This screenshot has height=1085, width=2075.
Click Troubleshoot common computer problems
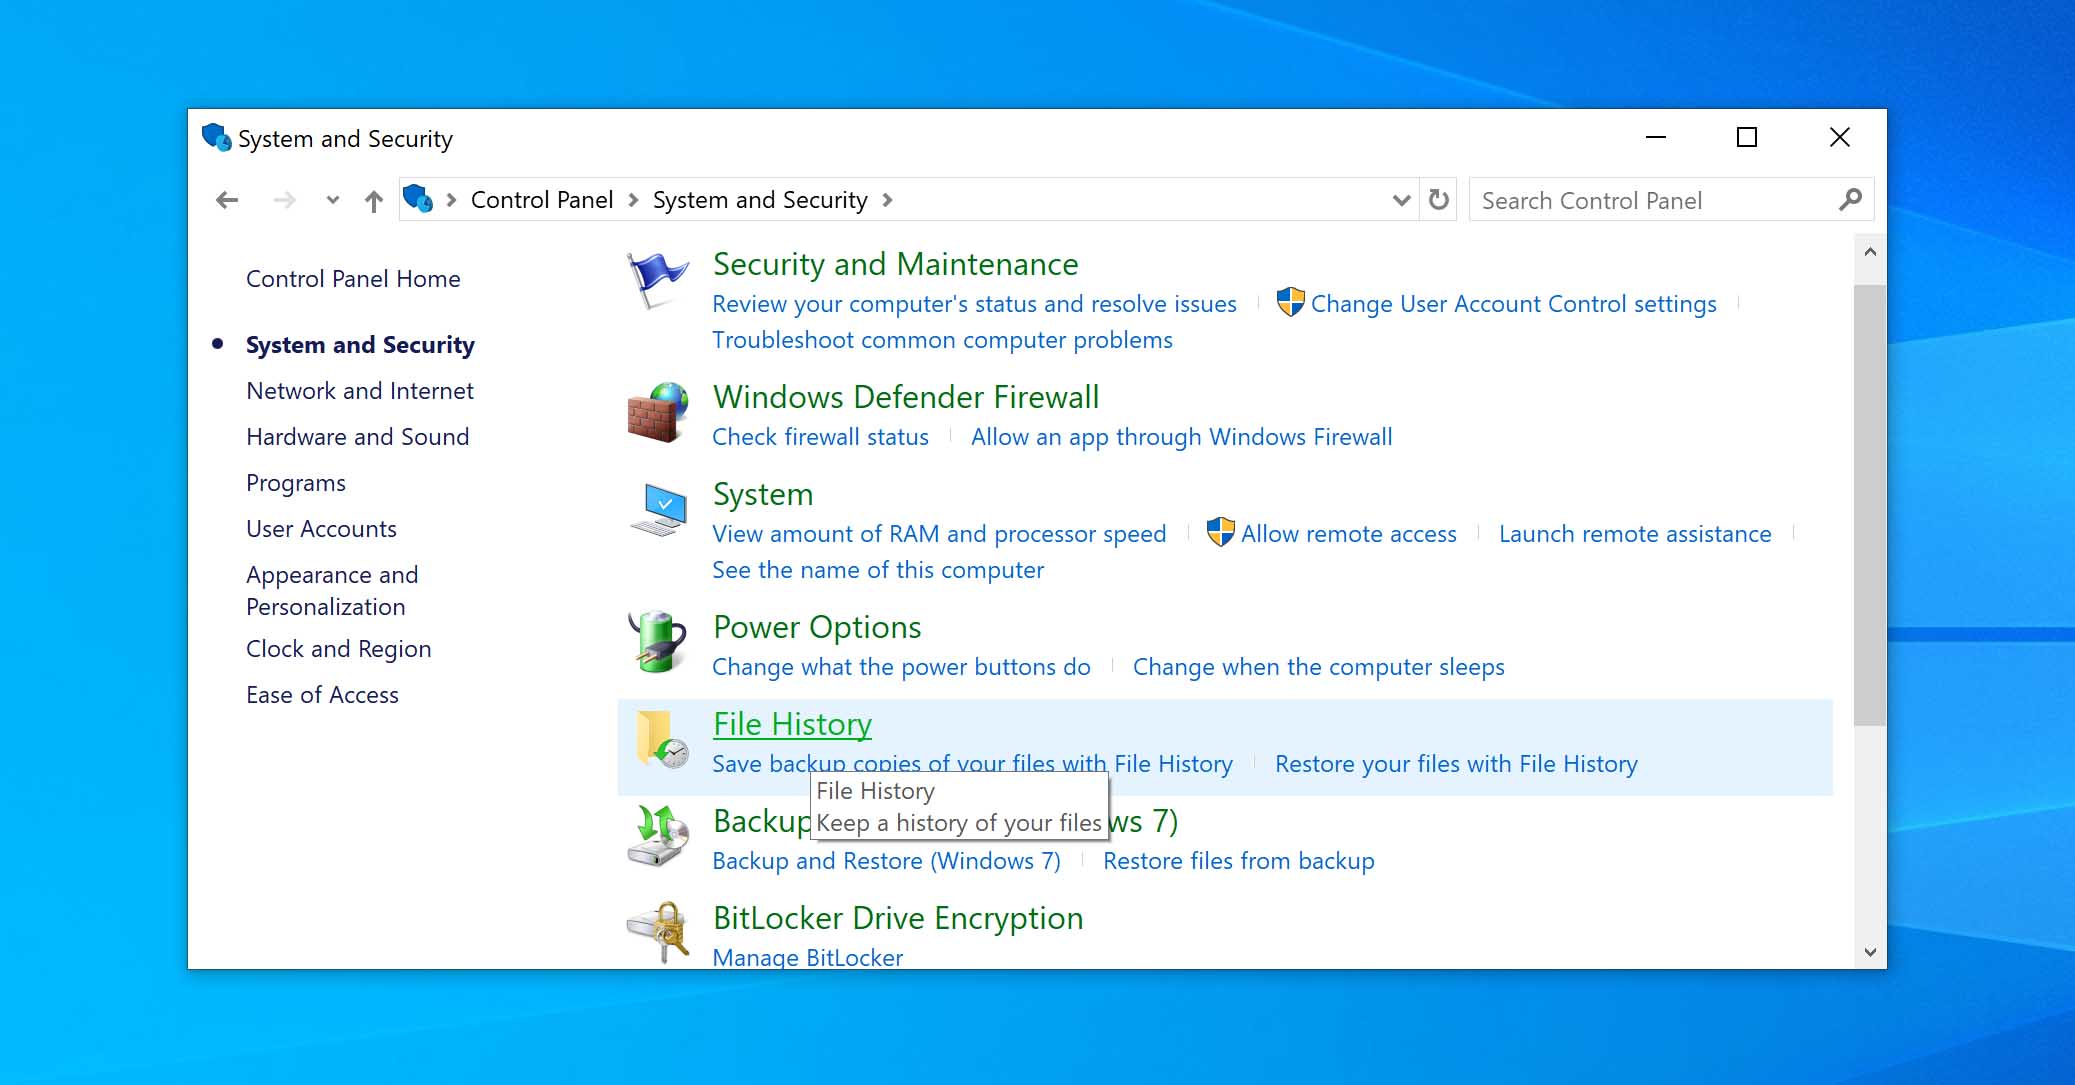(x=942, y=340)
